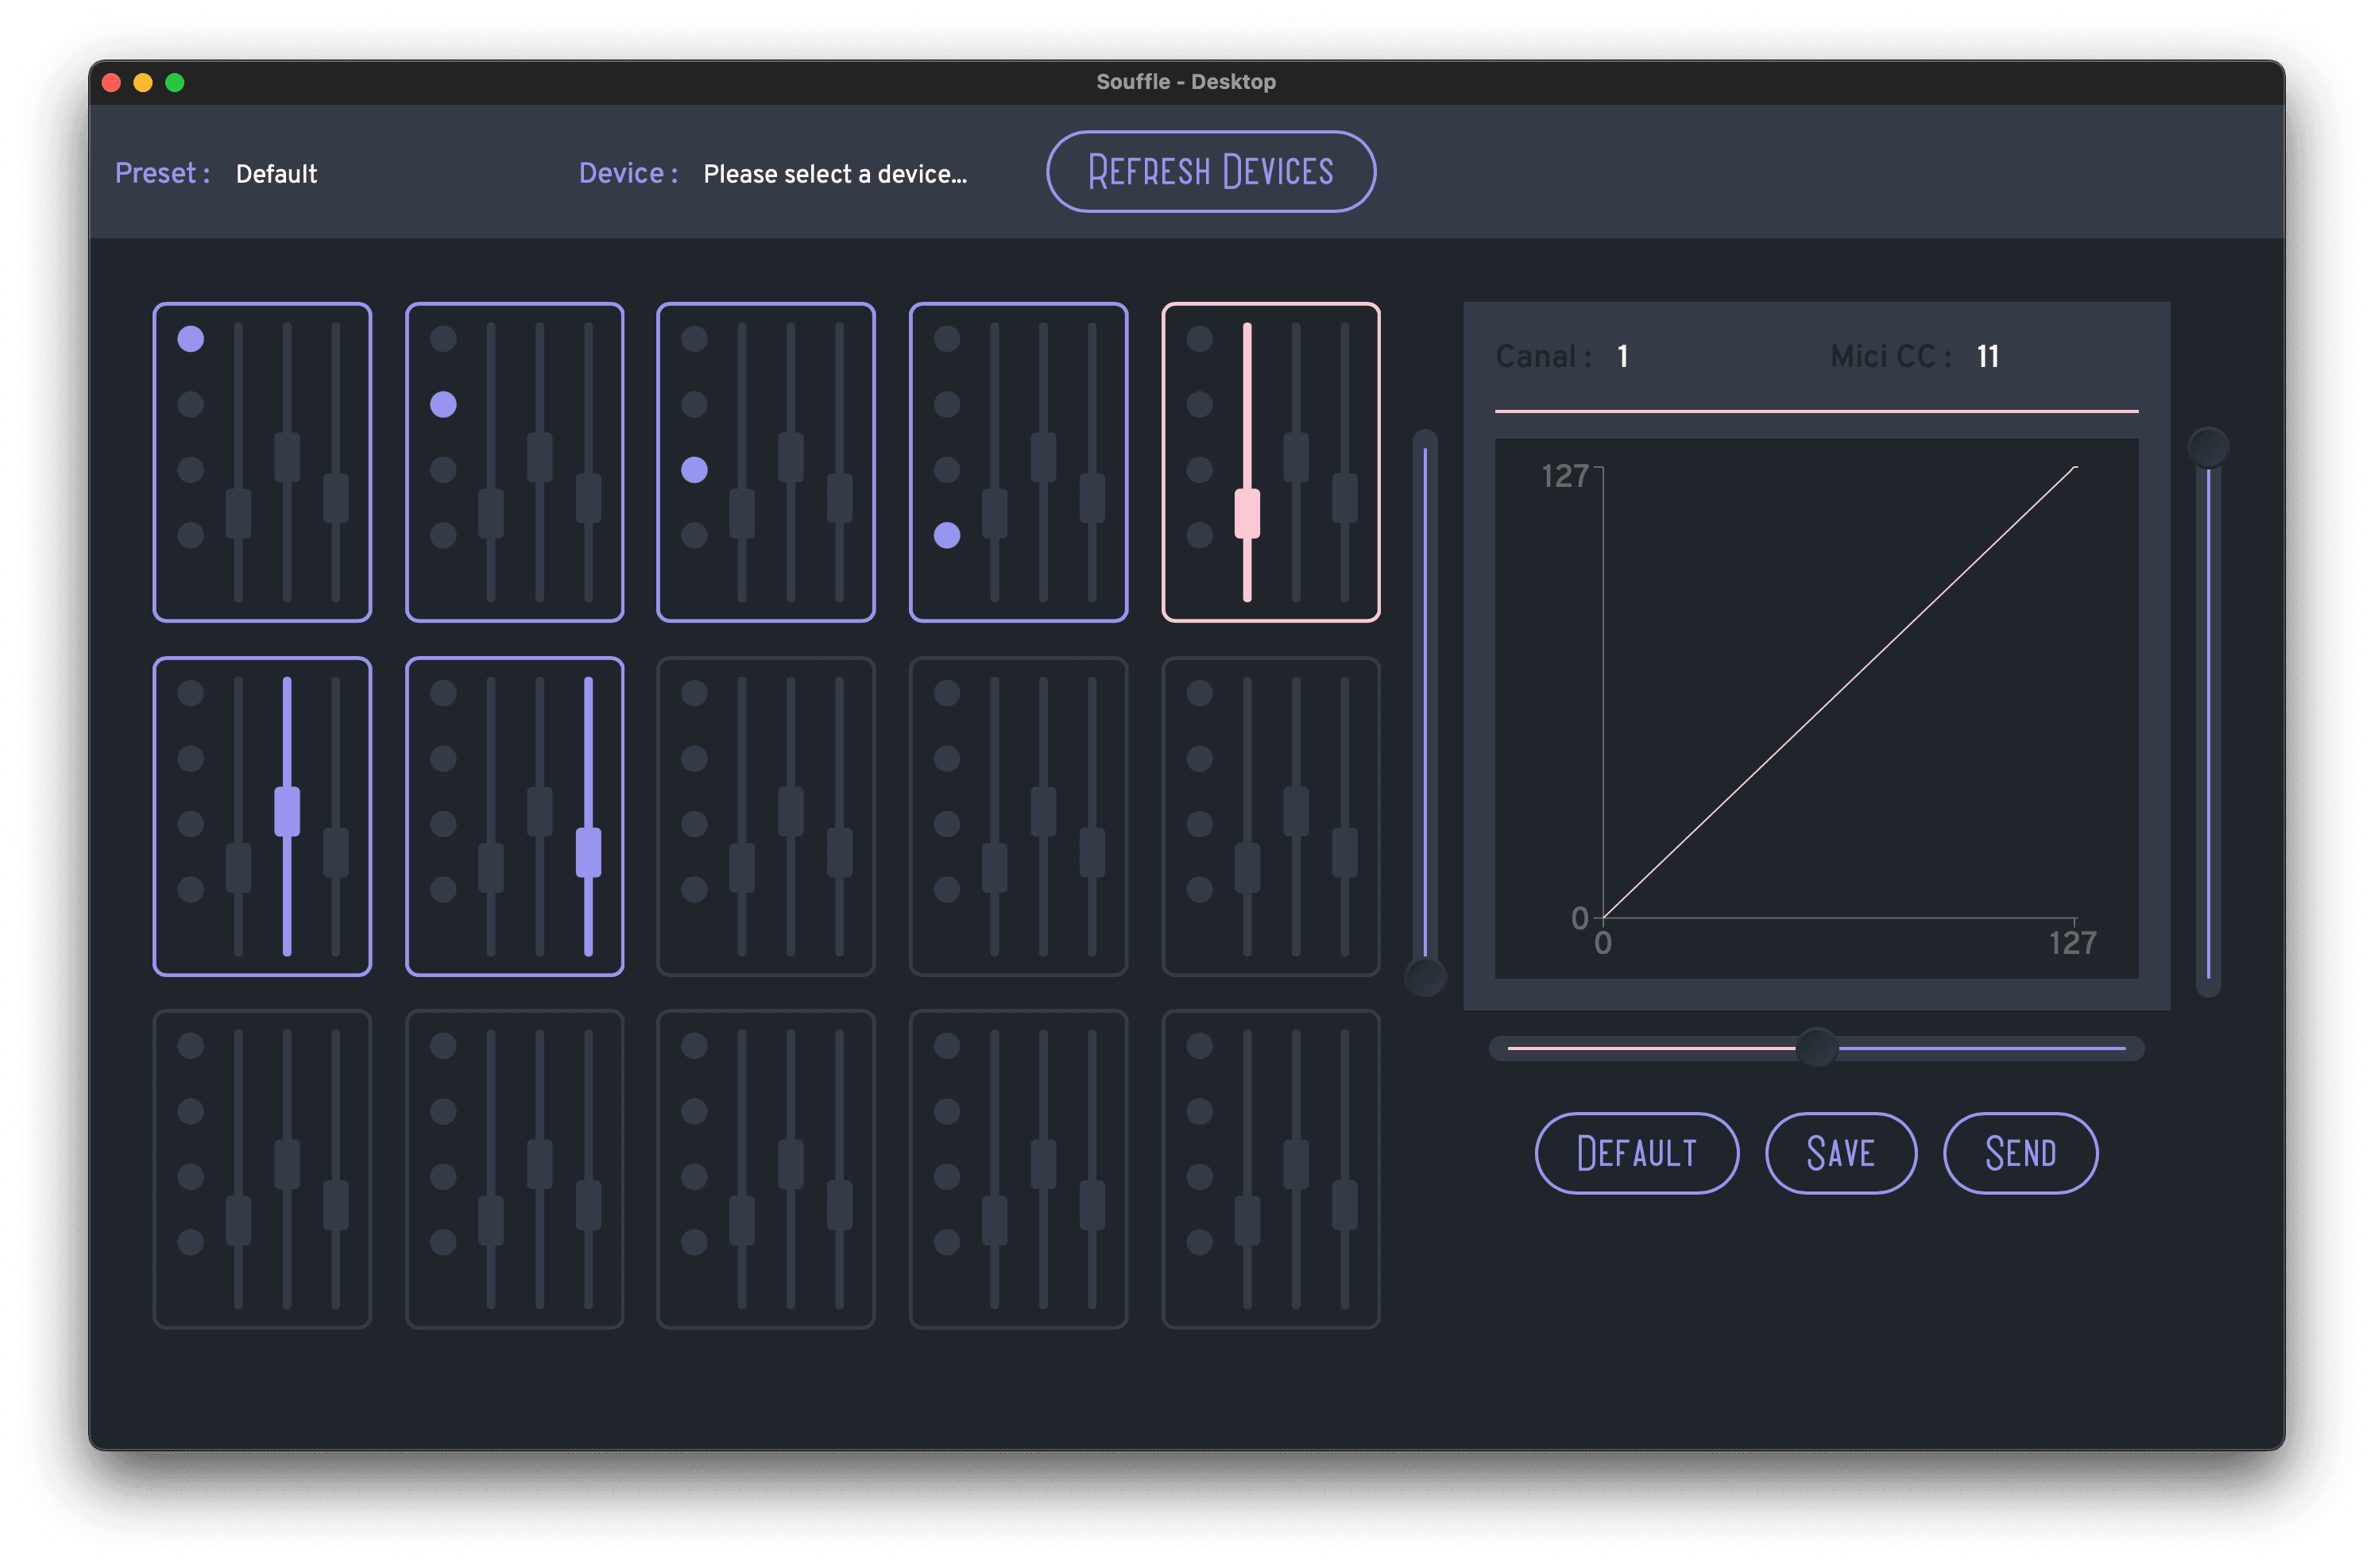Click the 'Canal :' label

coord(1543,356)
